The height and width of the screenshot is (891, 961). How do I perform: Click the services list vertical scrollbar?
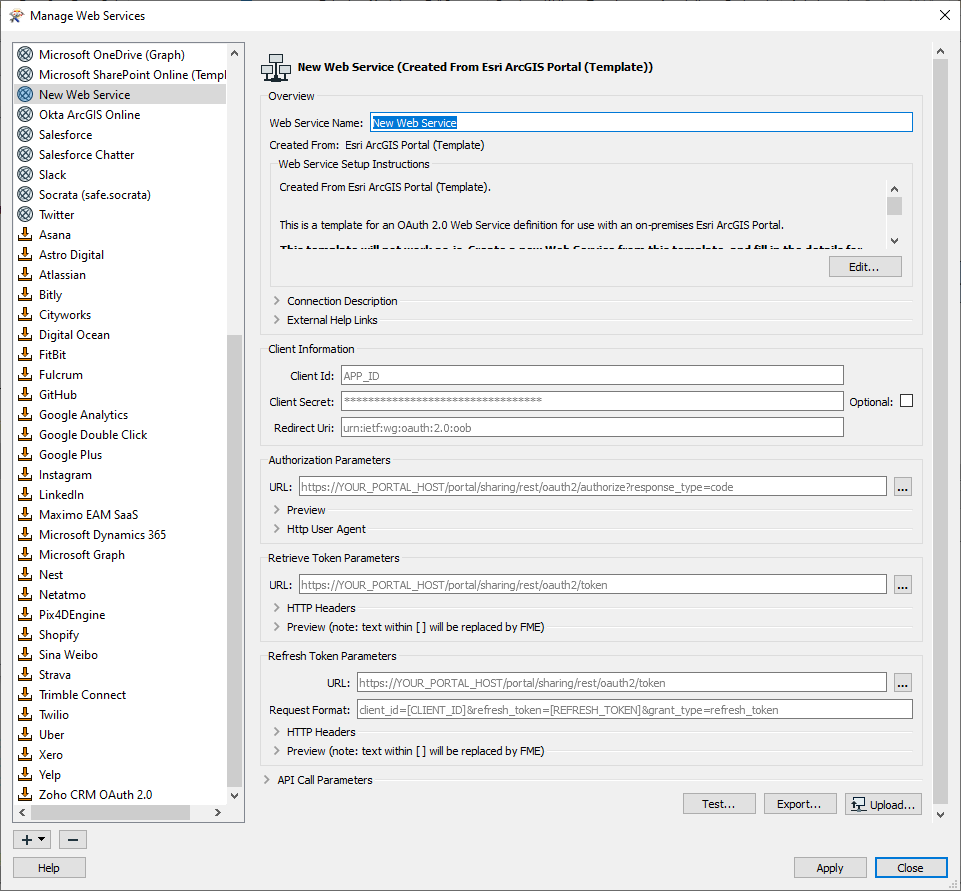tap(234, 560)
